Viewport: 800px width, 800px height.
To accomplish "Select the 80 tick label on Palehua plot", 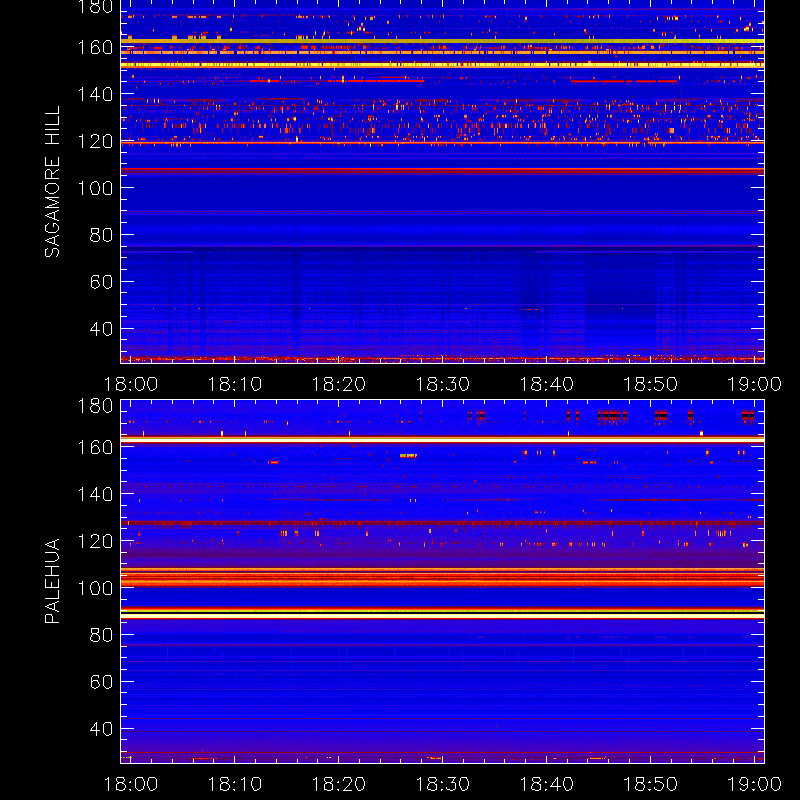I will click(x=101, y=635).
